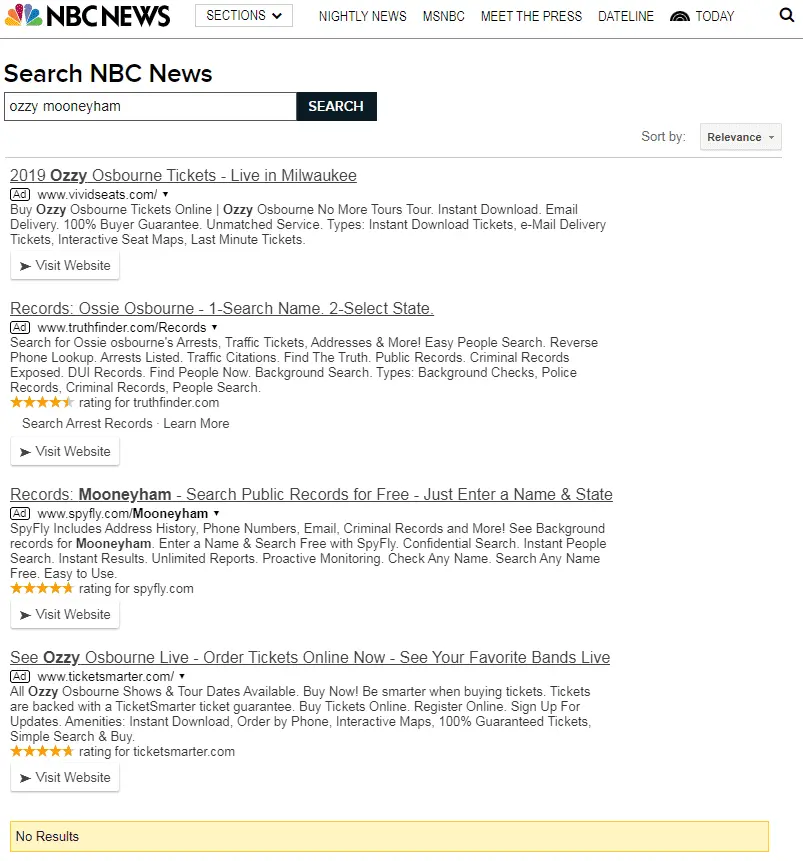The image size is (803, 861).
Task: Click the Ad badge beside www.ticketsmarter.com
Action: pyautogui.click(x=20, y=676)
